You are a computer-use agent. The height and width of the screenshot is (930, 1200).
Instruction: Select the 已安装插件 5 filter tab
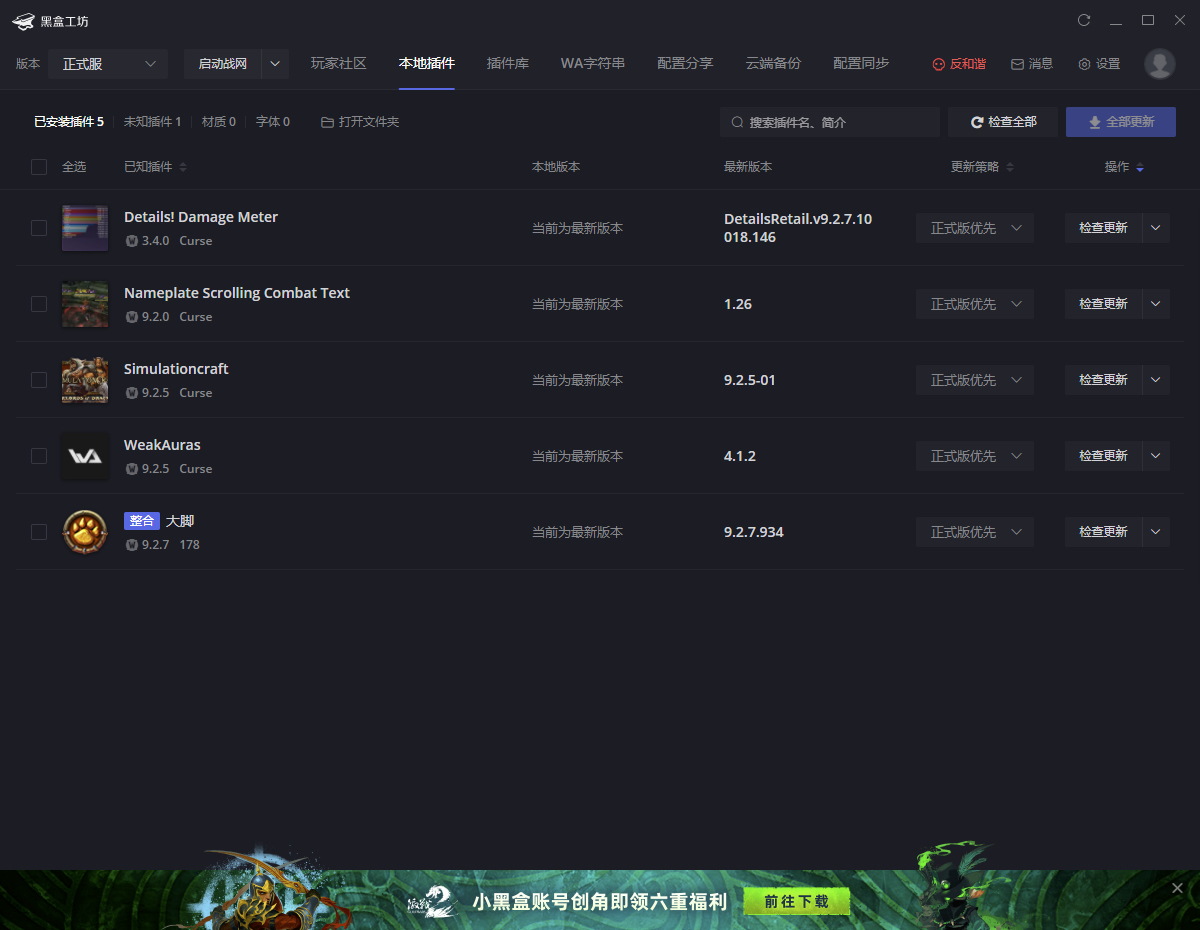[x=69, y=122]
